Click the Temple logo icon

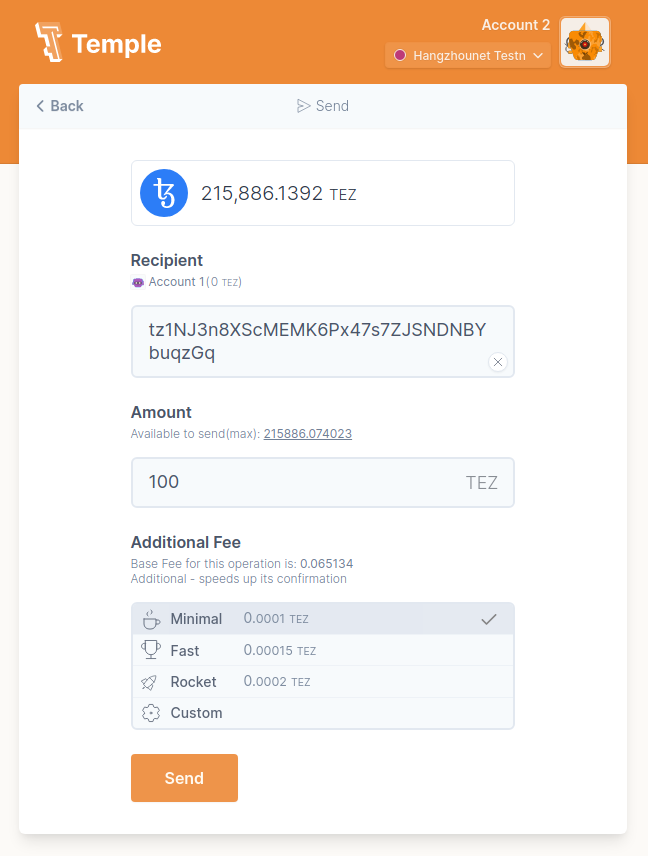[49, 43]
